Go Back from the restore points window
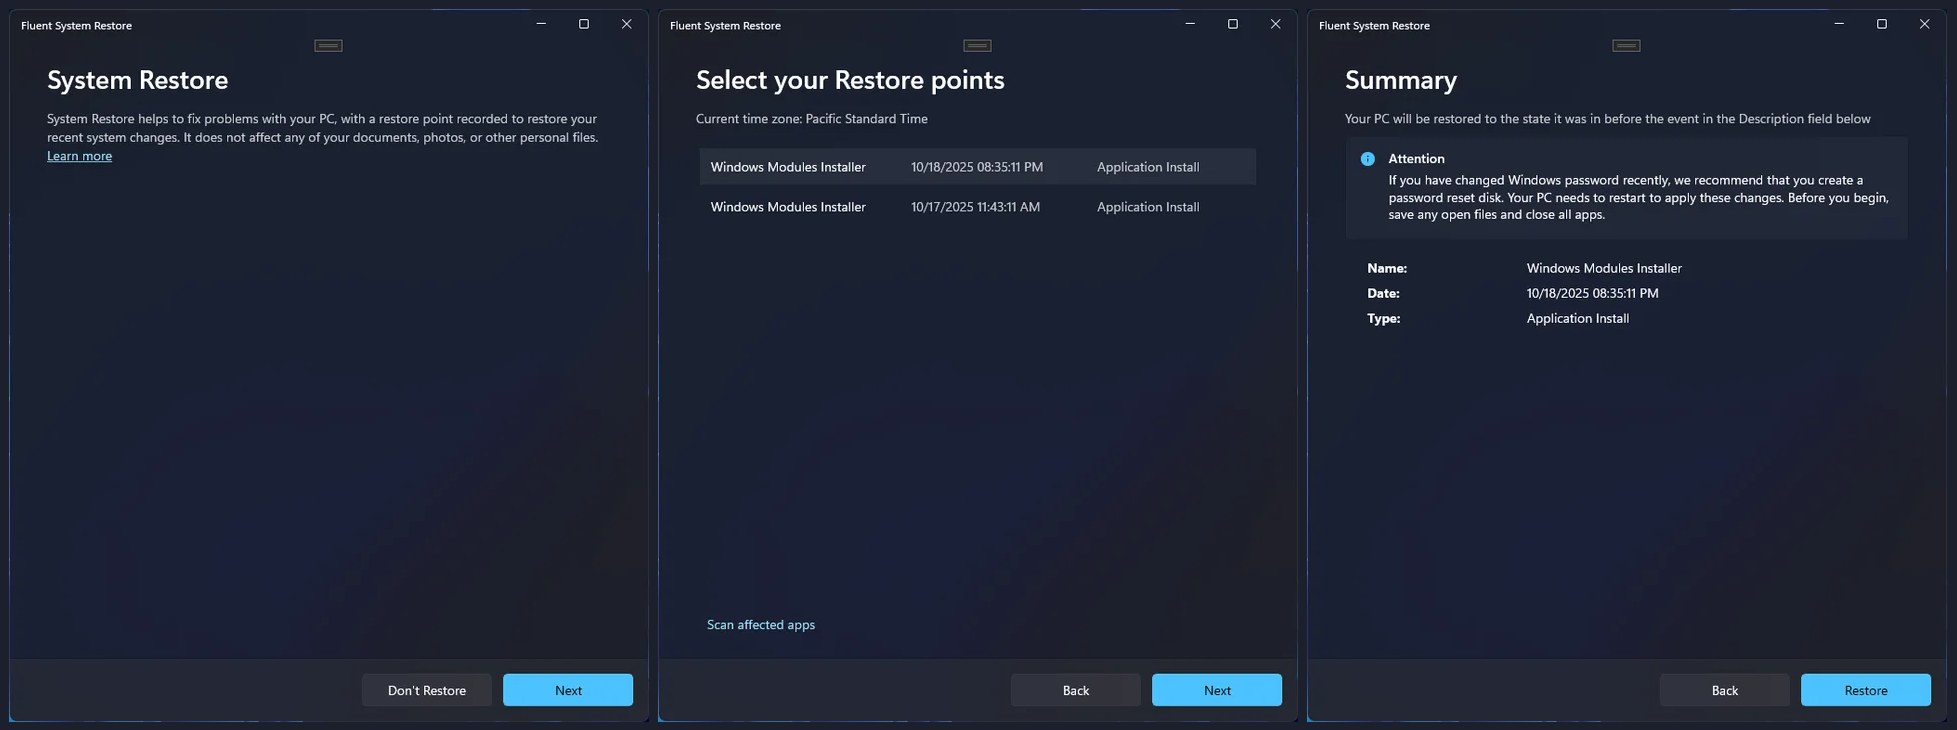The width and height of the screenshot is (1957, 730). pyautogui.click(x=1075, y=690)
